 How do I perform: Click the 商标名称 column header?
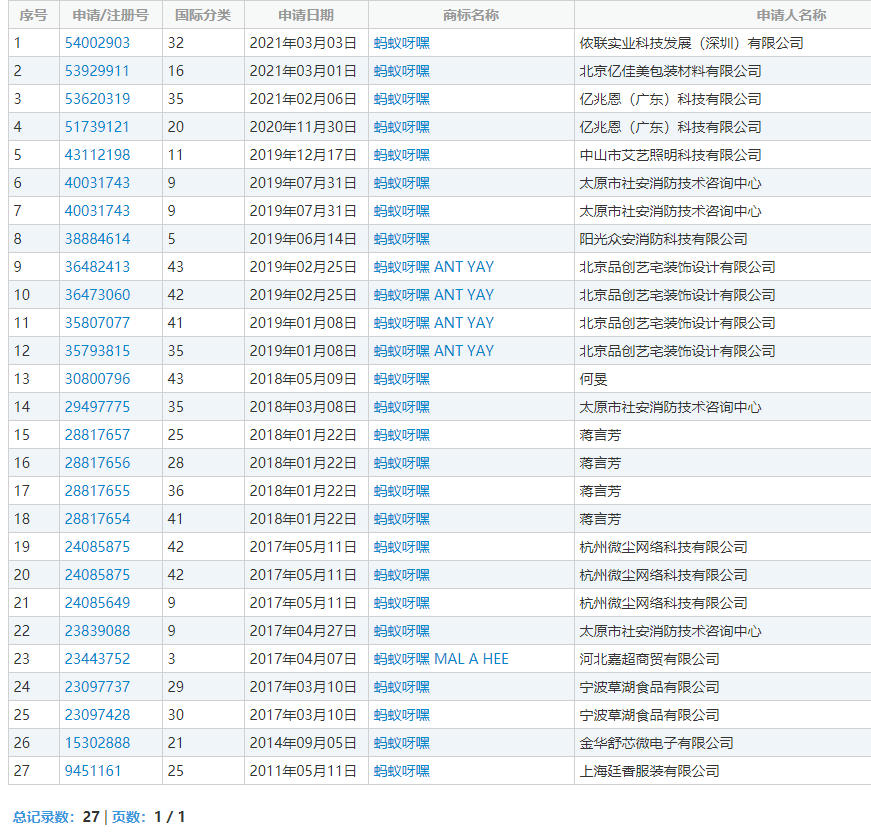click(x=471, y=15)
